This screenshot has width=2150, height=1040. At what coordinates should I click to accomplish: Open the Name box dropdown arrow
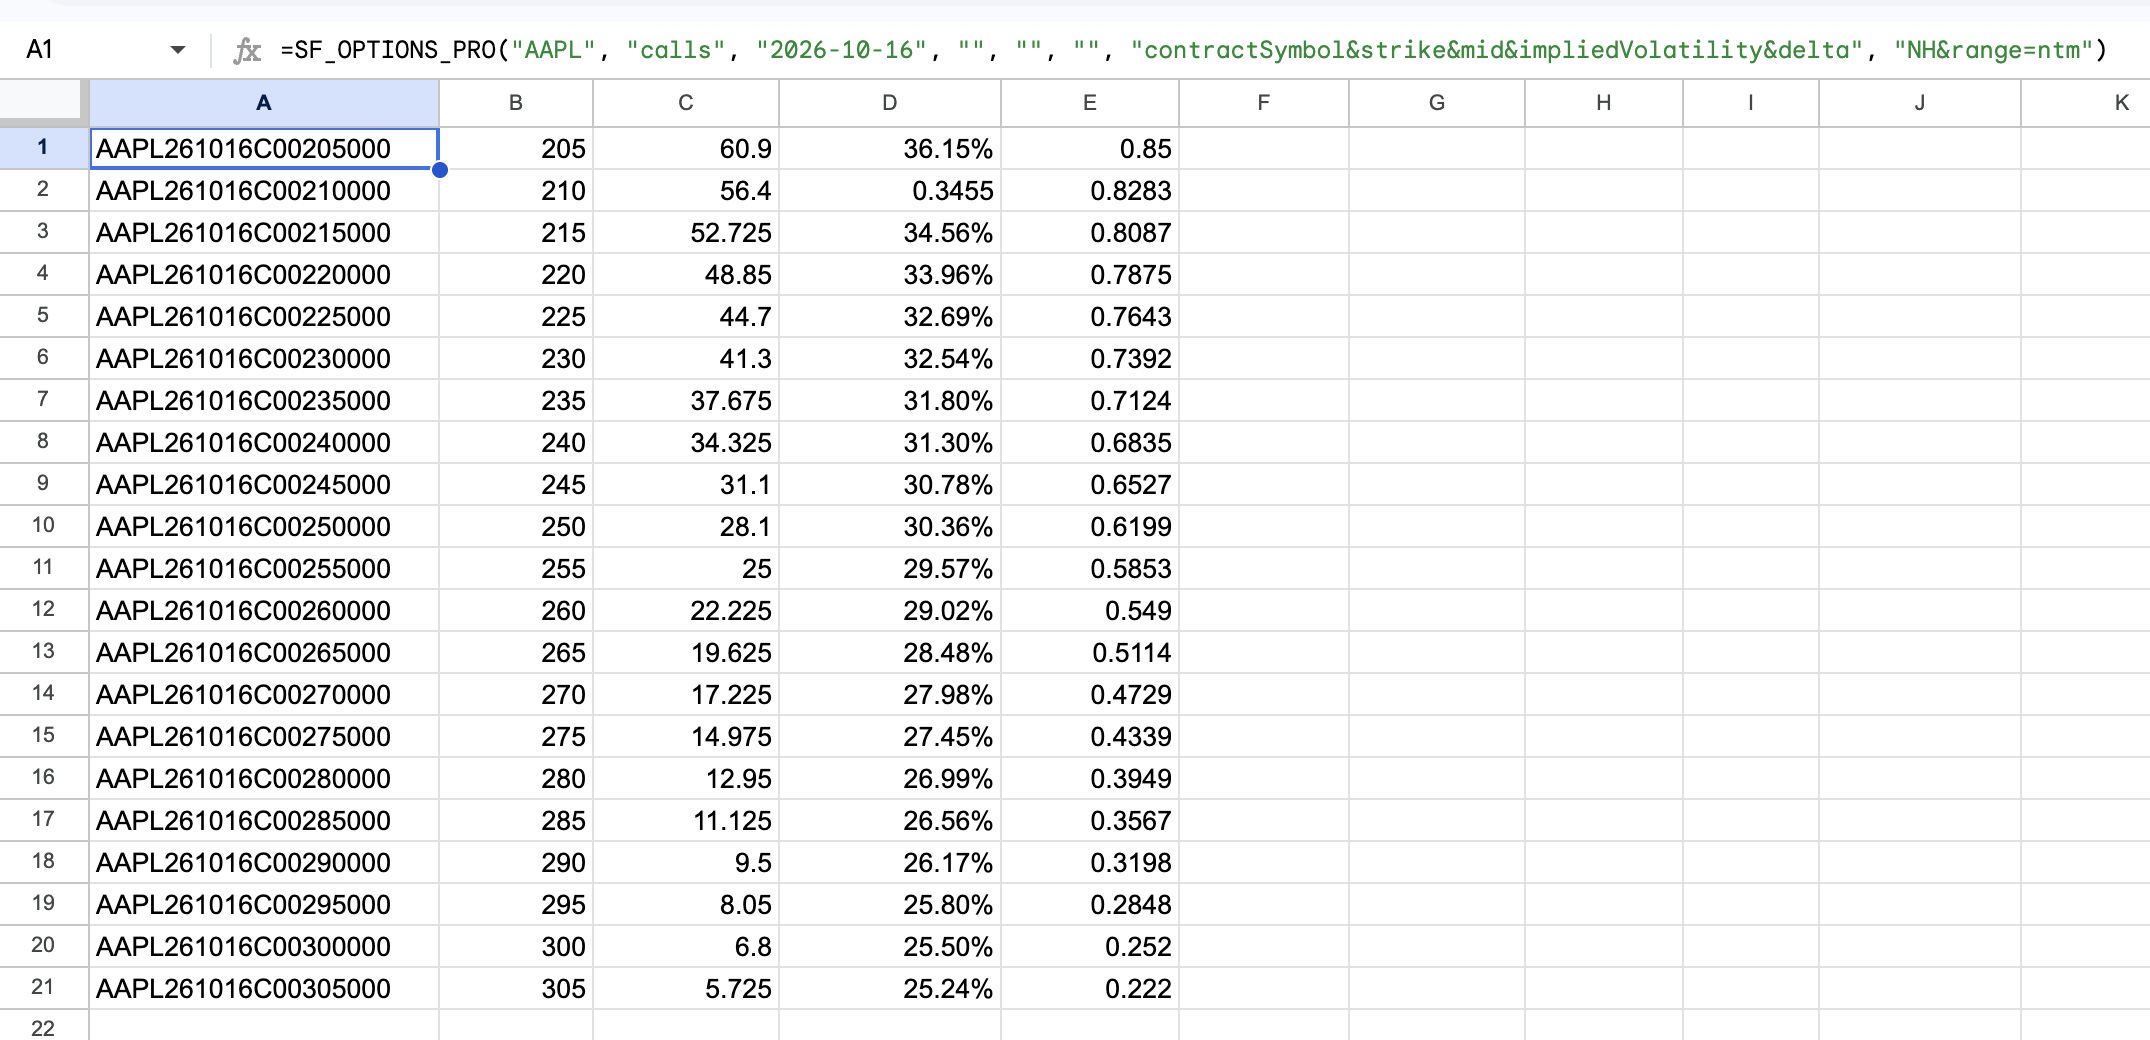(178, 50)
